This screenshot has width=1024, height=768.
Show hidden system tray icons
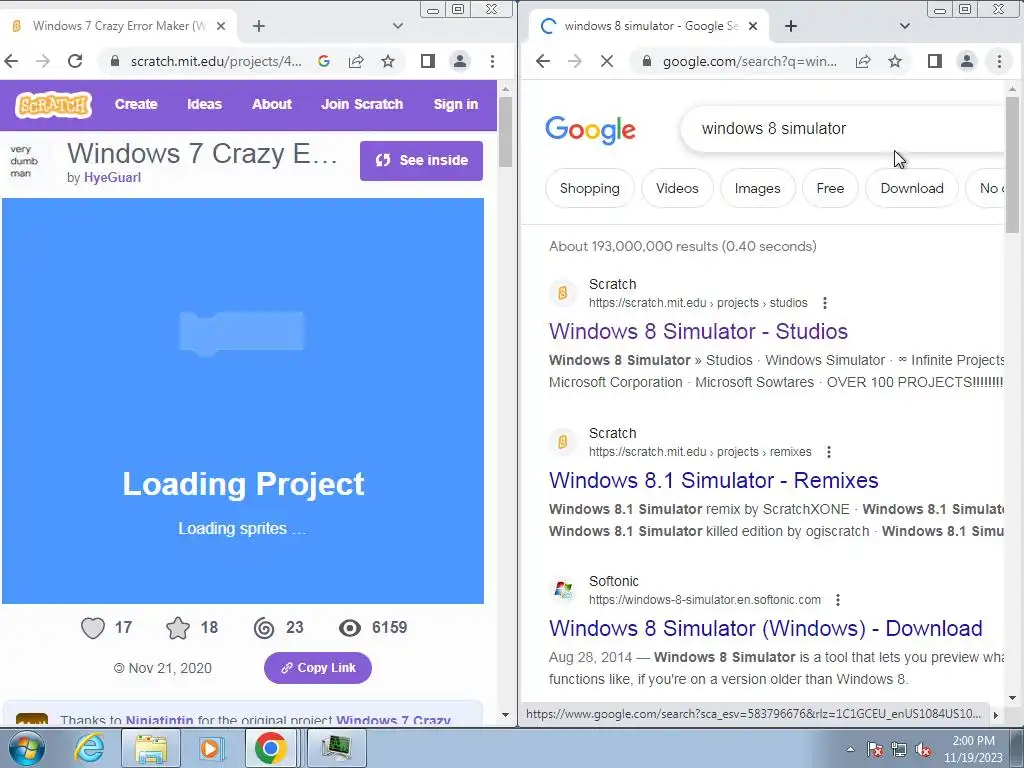point(850,749)
